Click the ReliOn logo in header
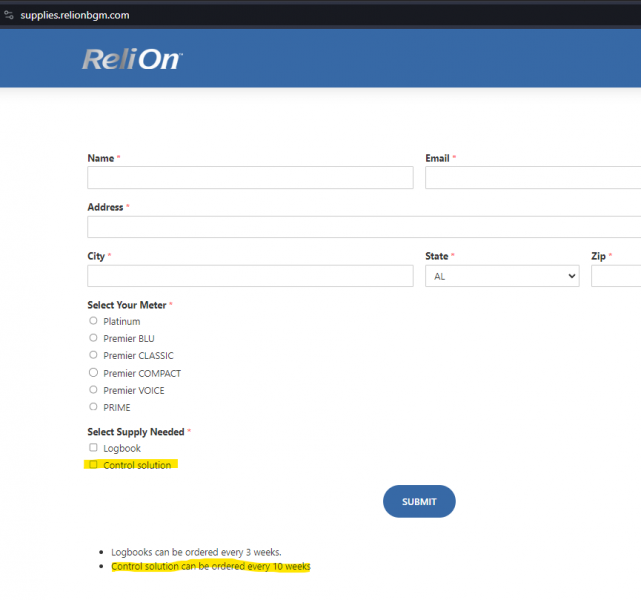 [x=132, y=59]
